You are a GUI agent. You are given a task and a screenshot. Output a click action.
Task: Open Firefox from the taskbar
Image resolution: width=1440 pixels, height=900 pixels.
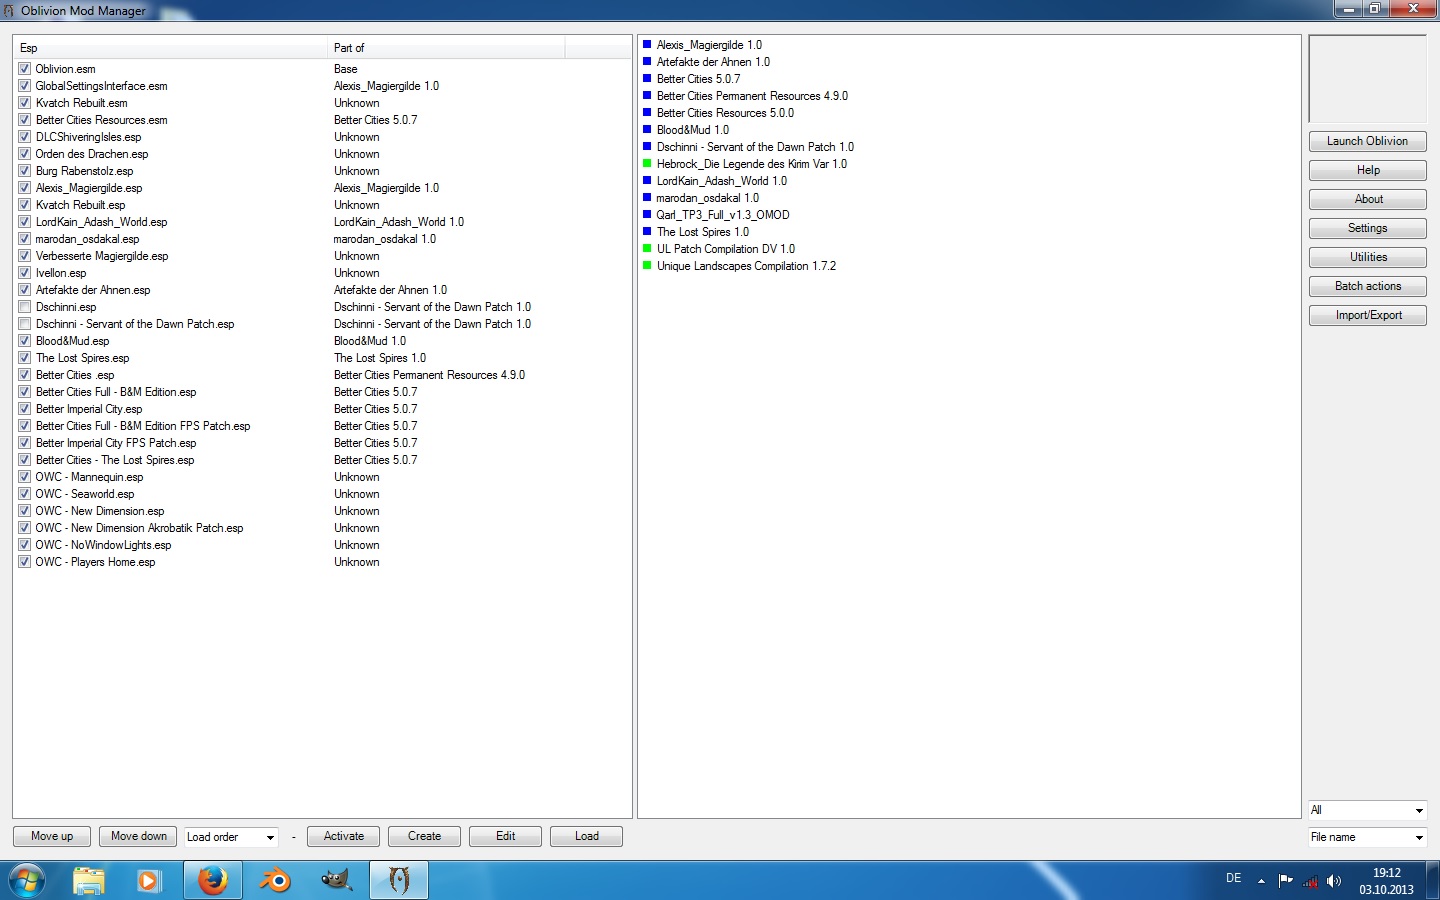click(x=212, y=881)
